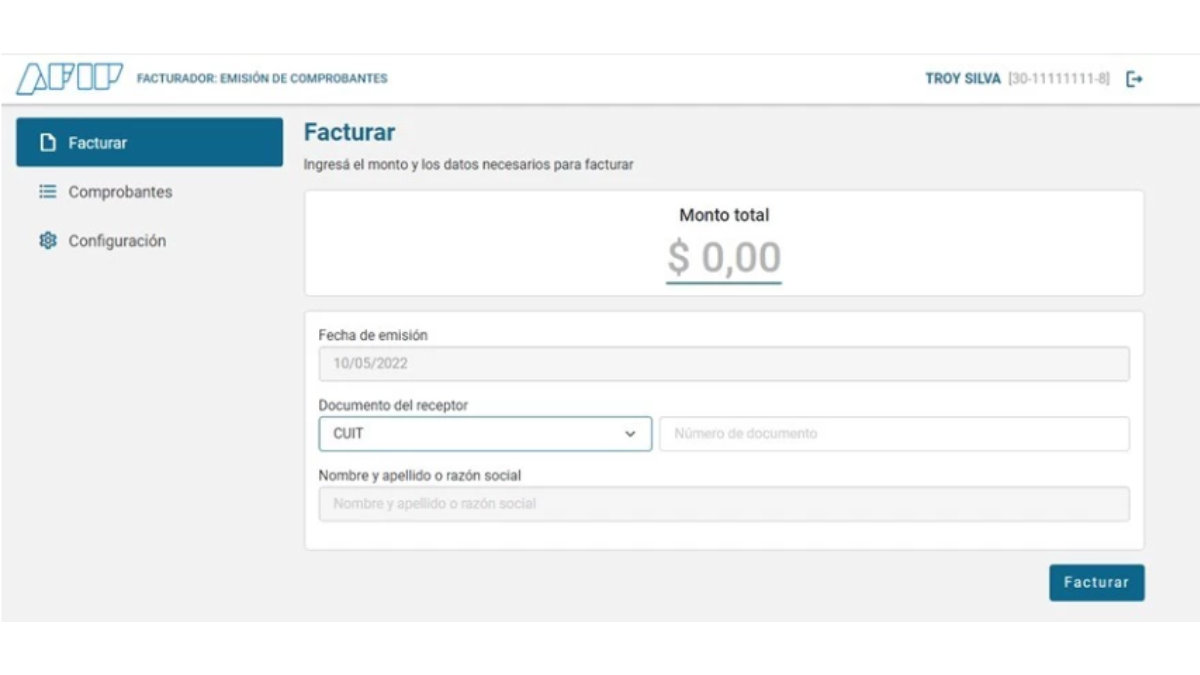The image size is (1200, 675).
Task: Click the TROY SILVA user name
Action: [x=962, y=79]
